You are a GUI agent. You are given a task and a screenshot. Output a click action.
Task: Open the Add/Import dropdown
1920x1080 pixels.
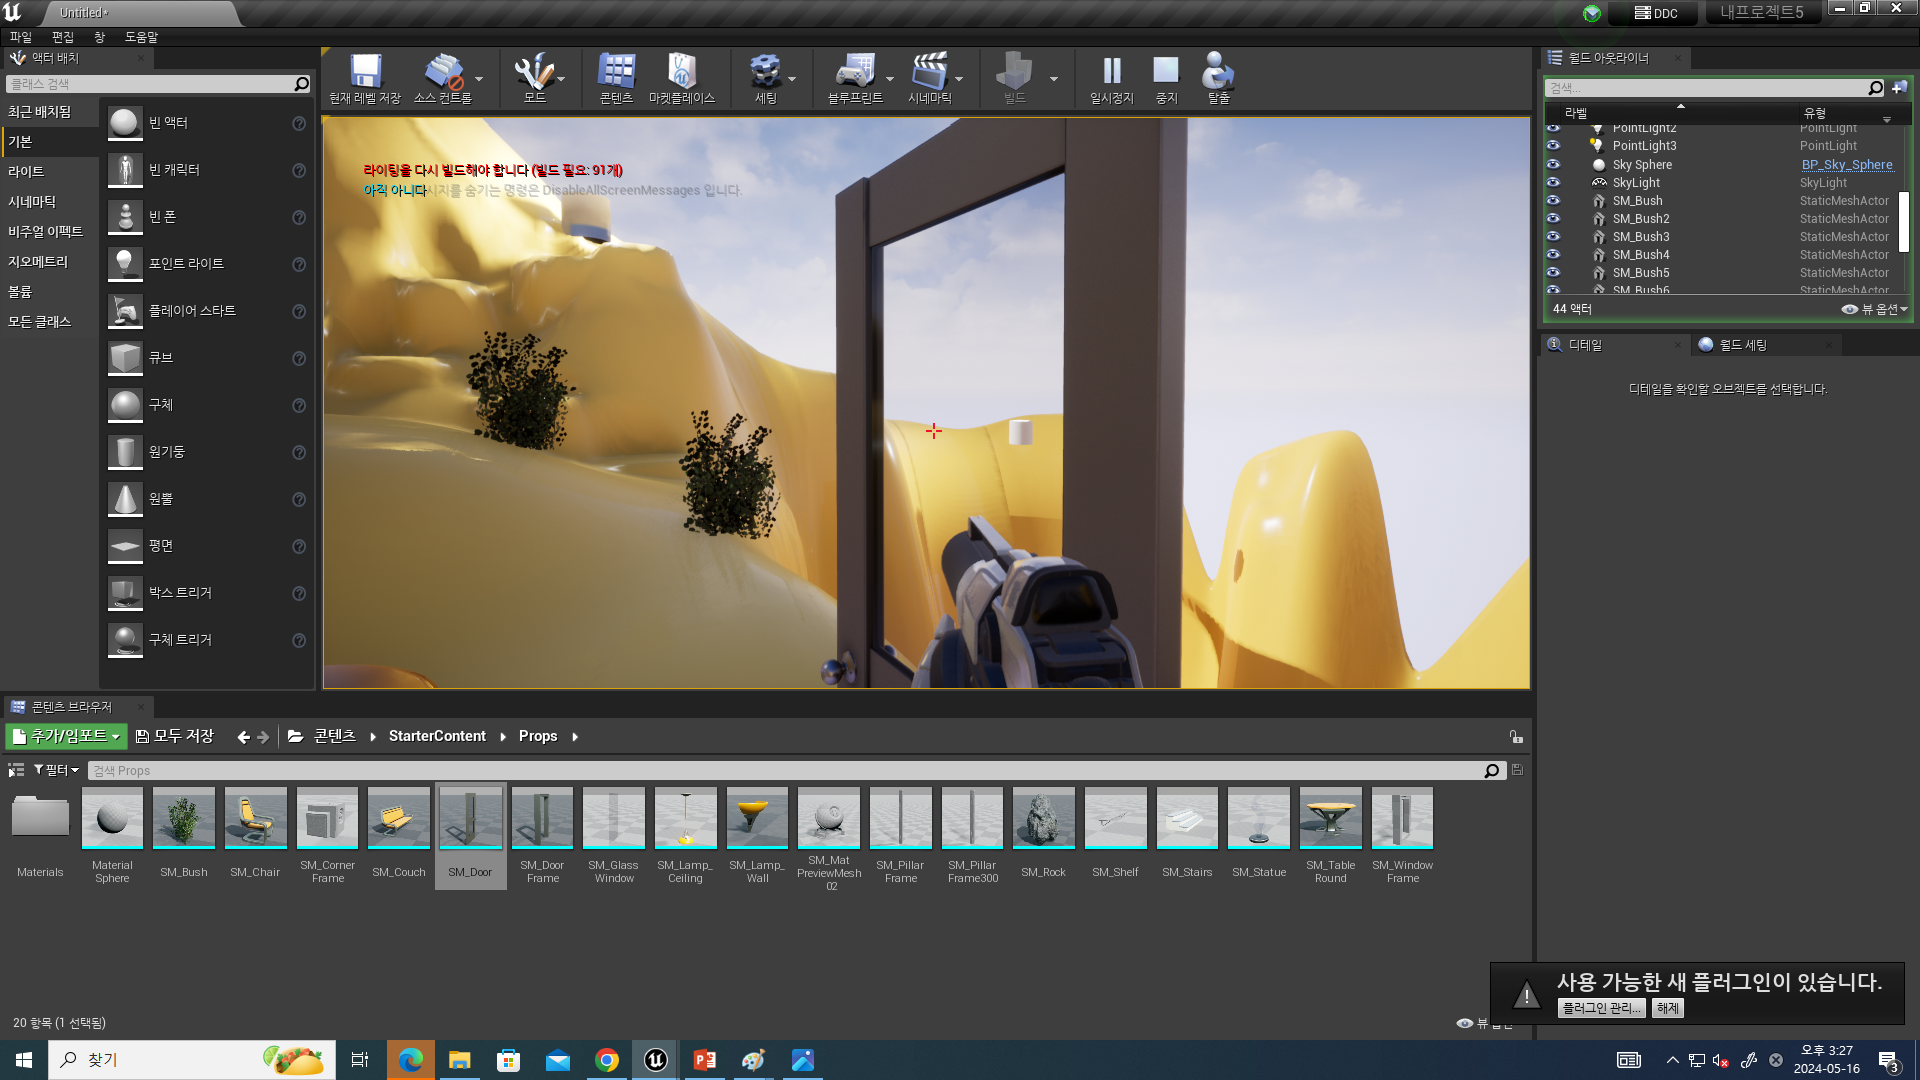pyautogui.click(x=66, y=736)
